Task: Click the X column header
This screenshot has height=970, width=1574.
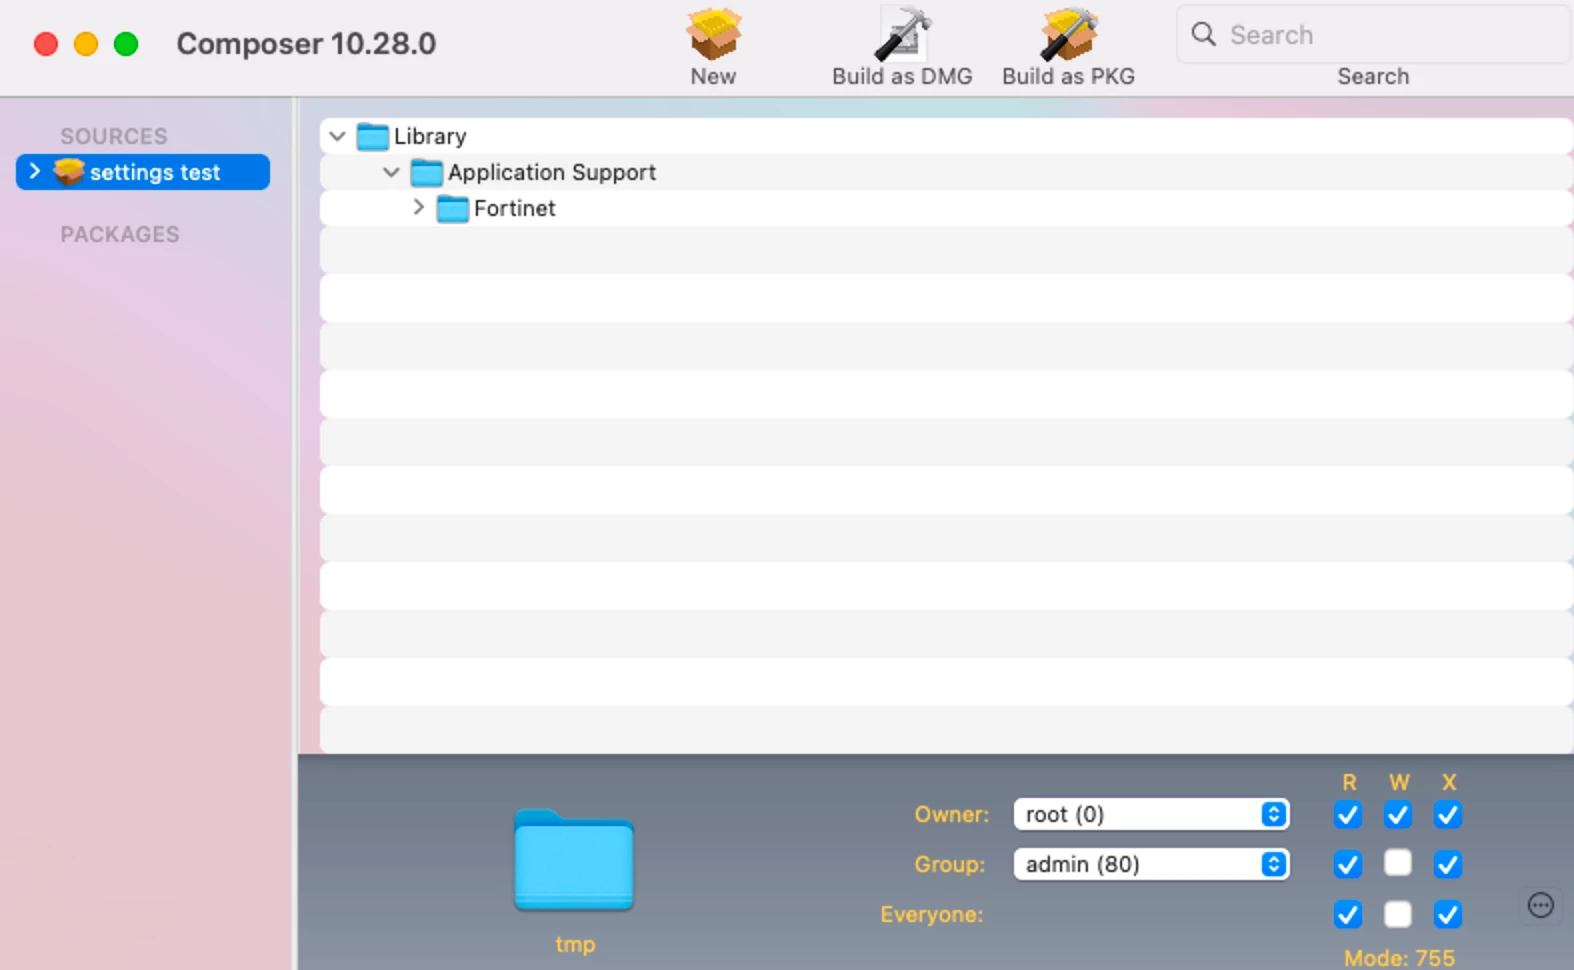Action: (1449, 782)
